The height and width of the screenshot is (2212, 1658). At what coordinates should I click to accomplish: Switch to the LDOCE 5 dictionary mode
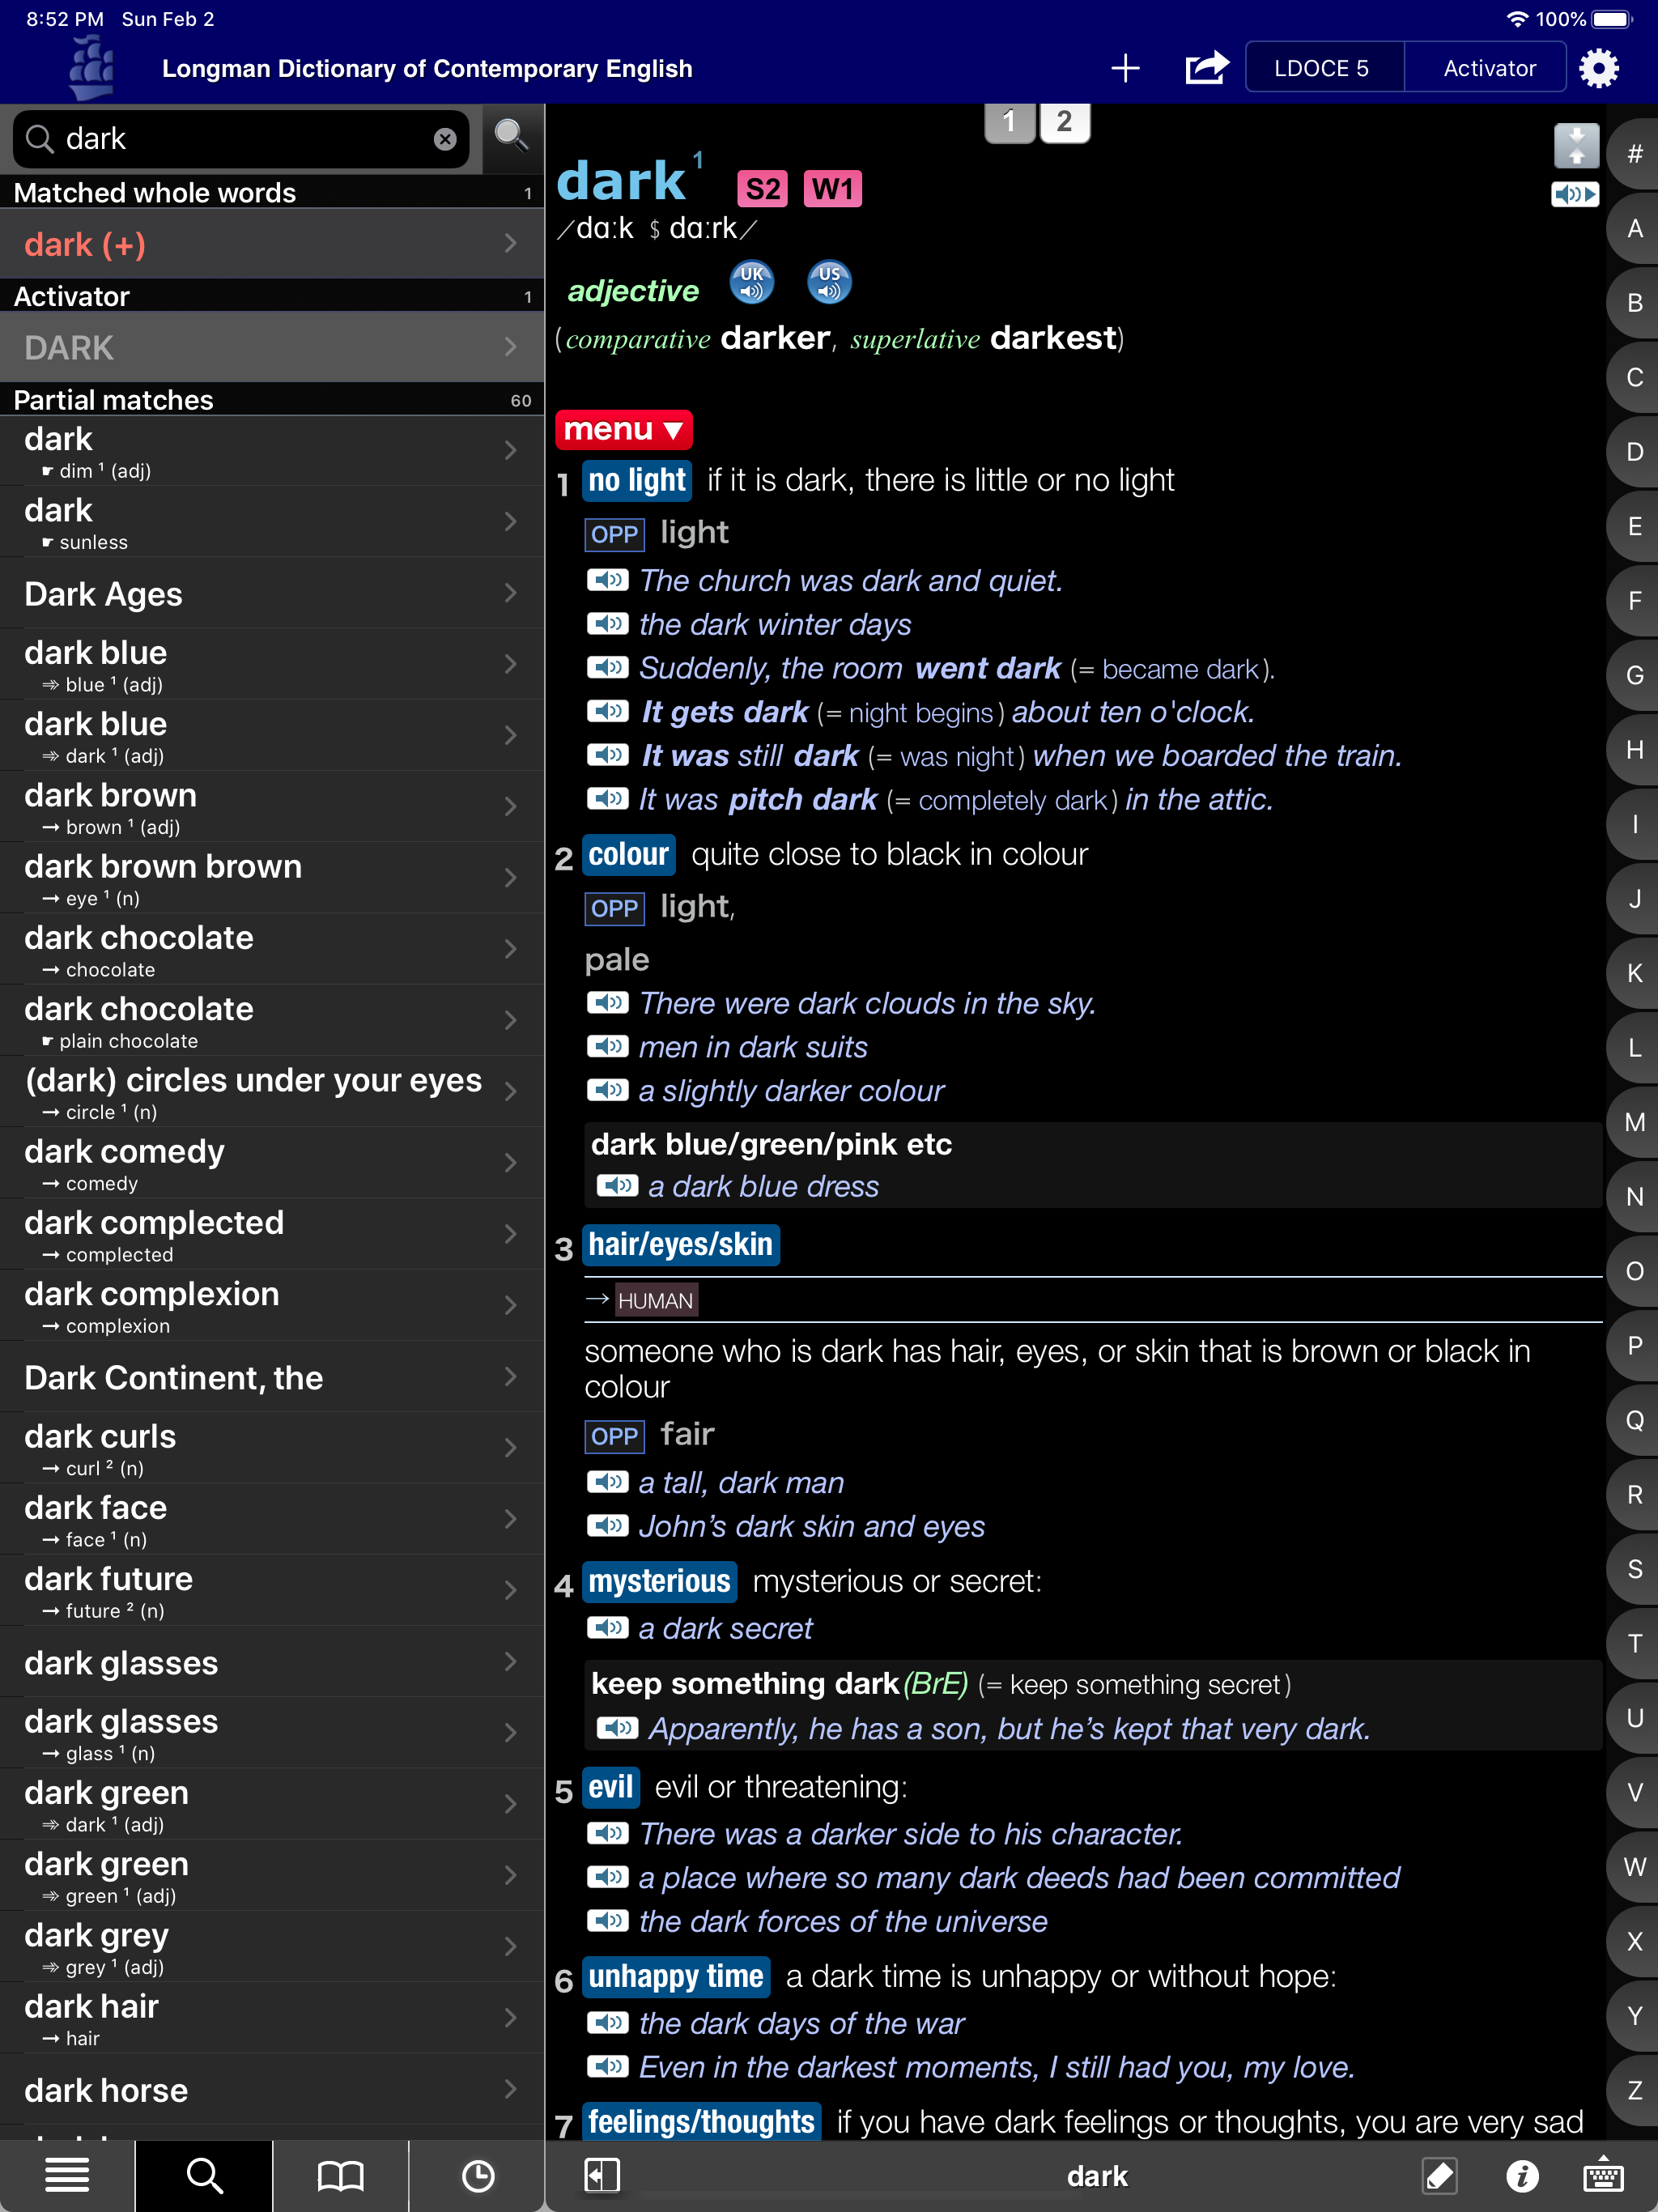coord(1322,69)
